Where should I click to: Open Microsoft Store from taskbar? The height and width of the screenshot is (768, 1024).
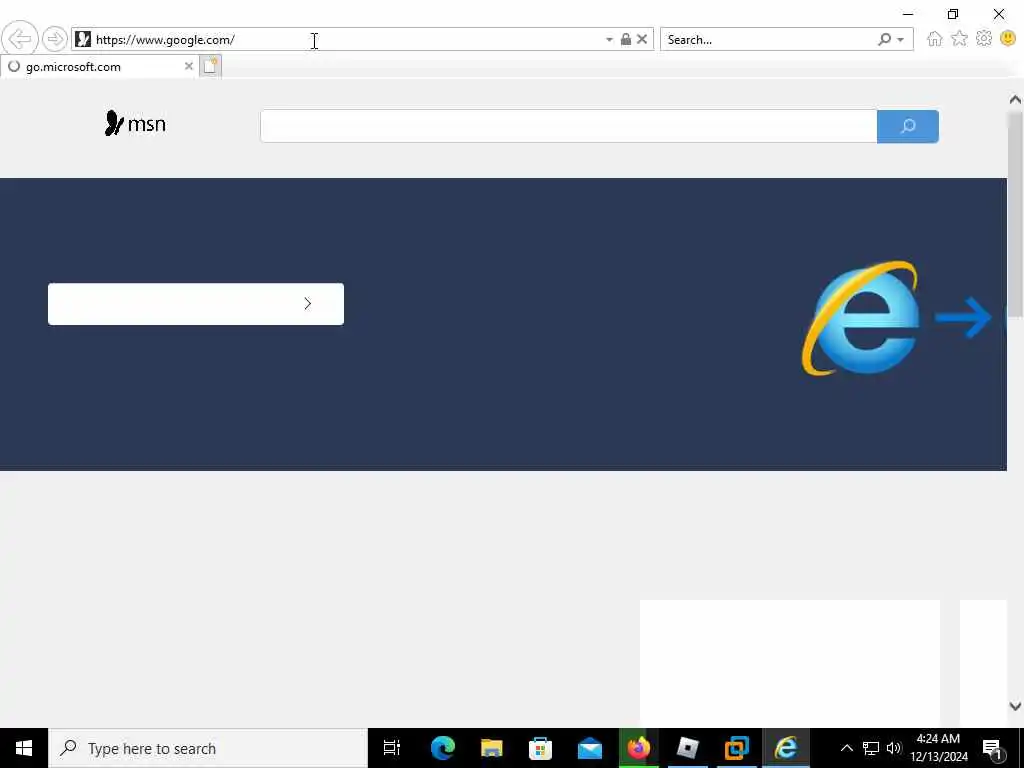[x=540, y=748]
